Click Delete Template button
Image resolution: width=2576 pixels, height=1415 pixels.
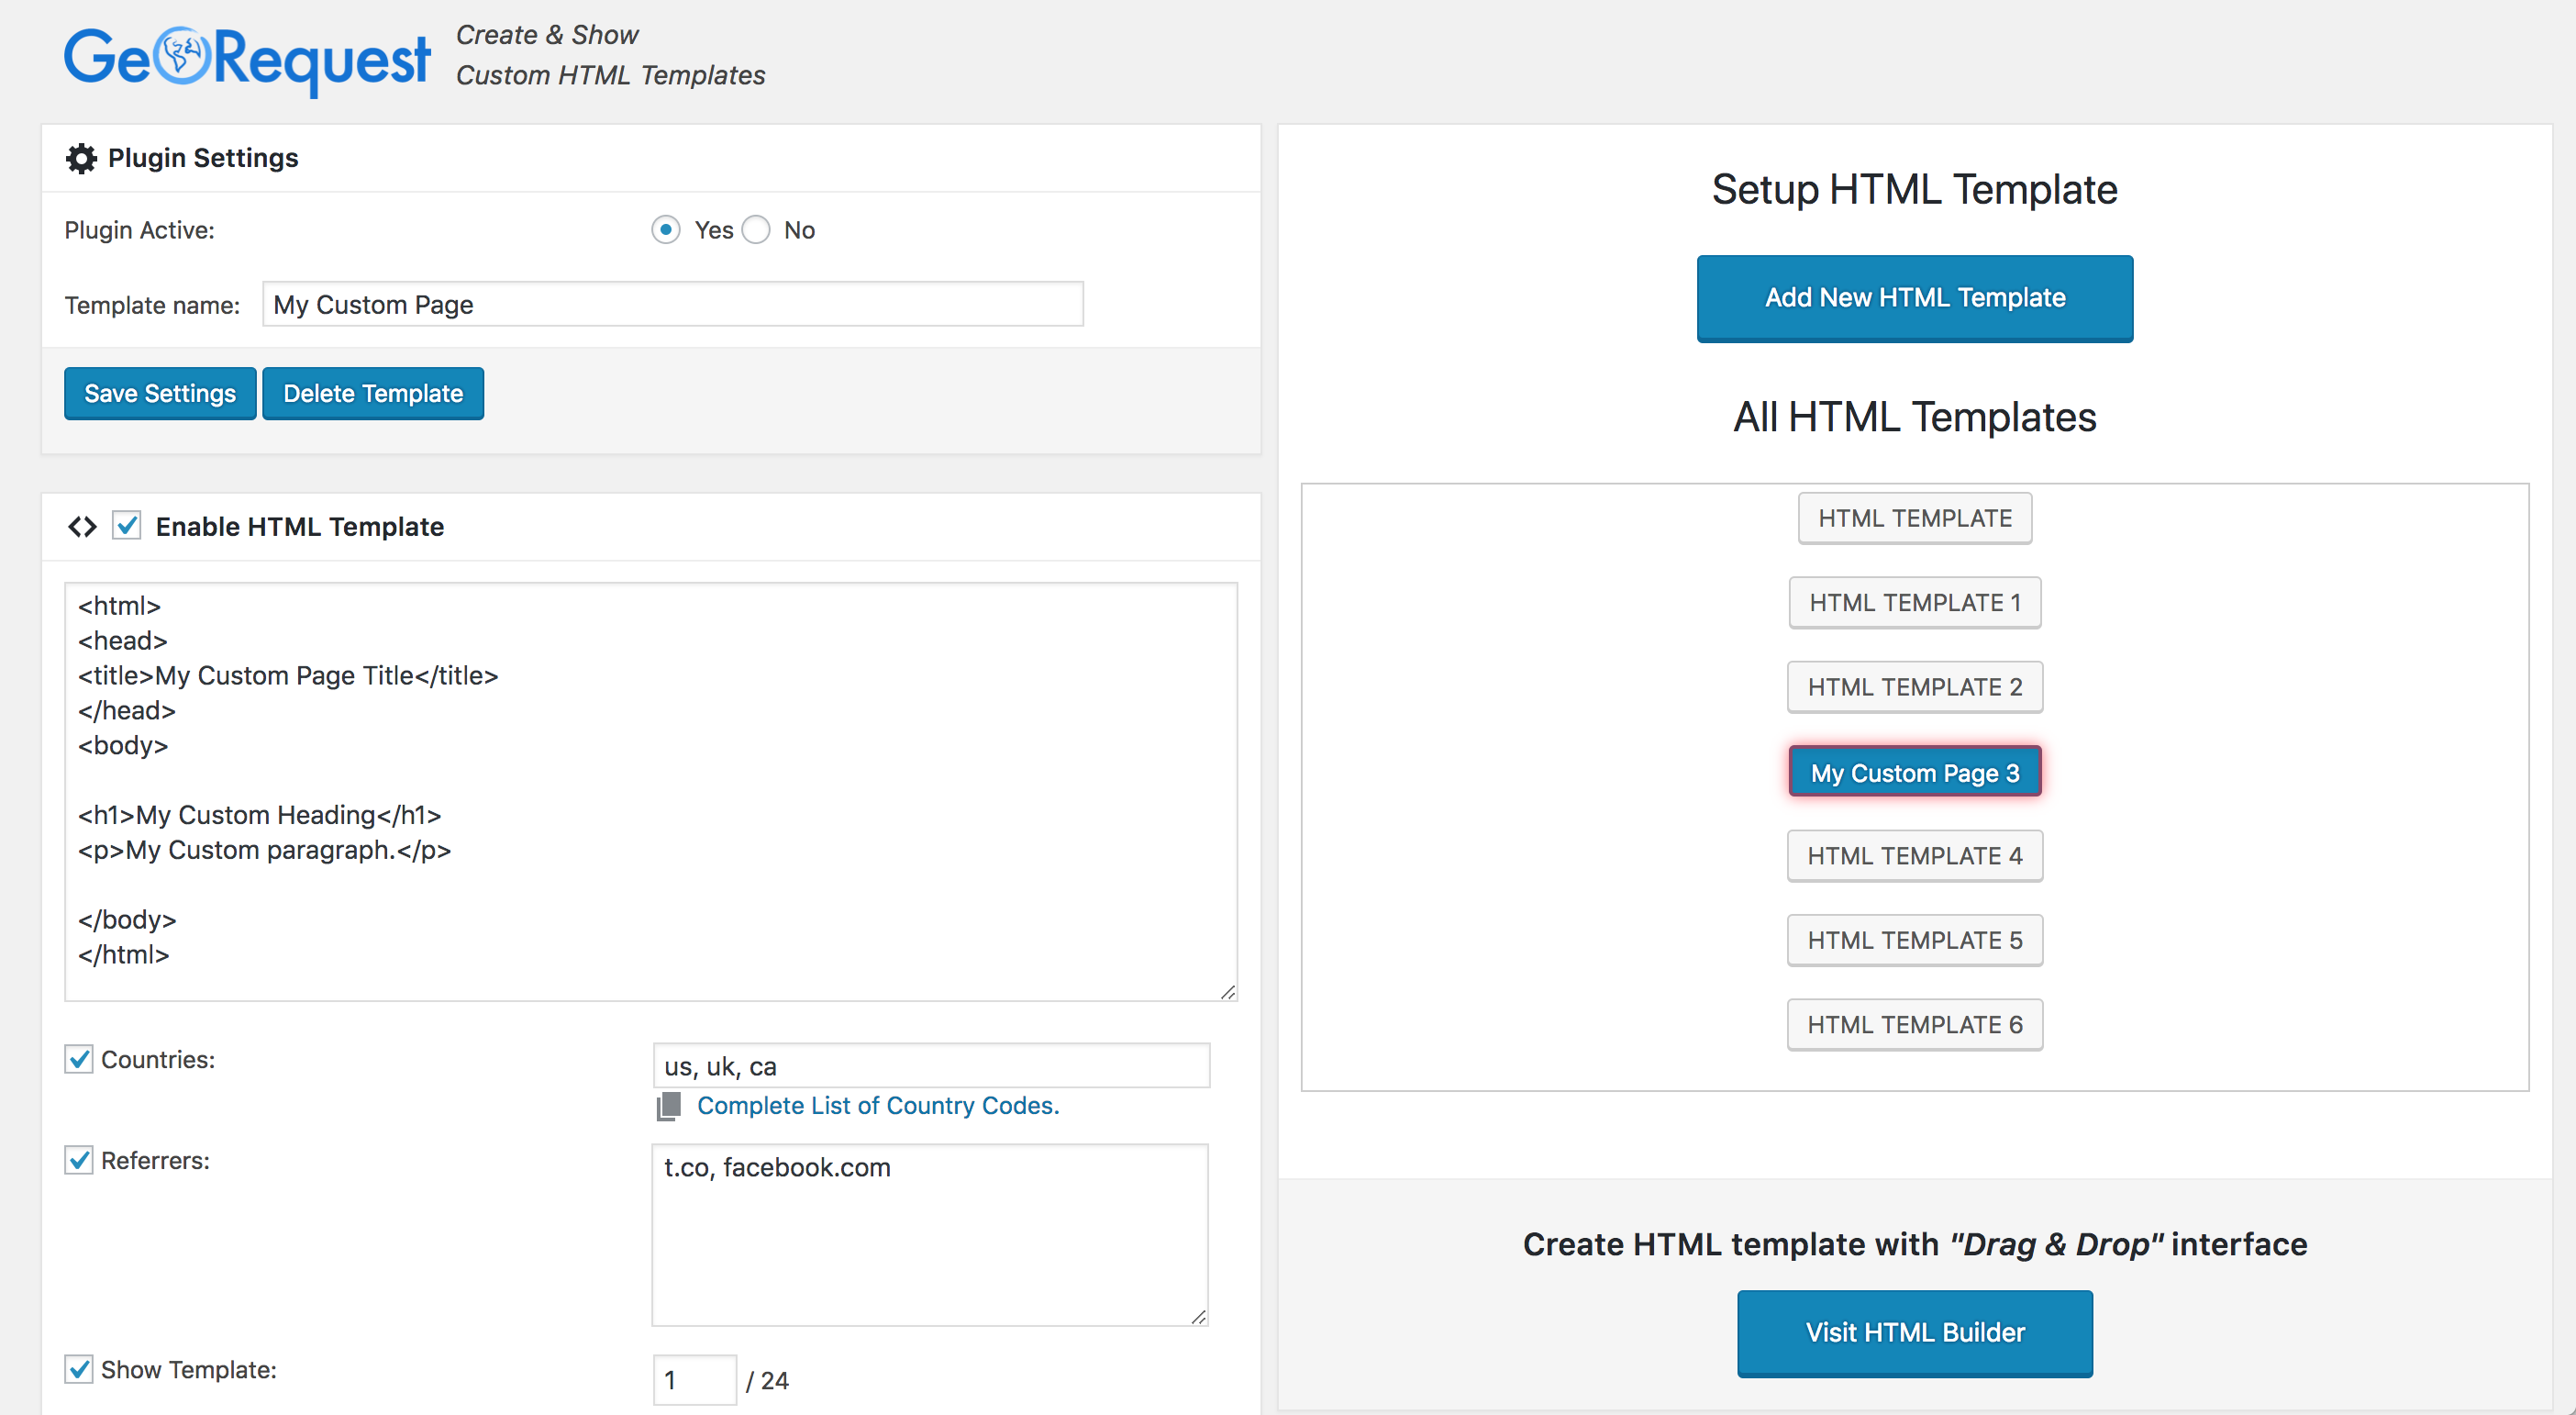point(373,393)
